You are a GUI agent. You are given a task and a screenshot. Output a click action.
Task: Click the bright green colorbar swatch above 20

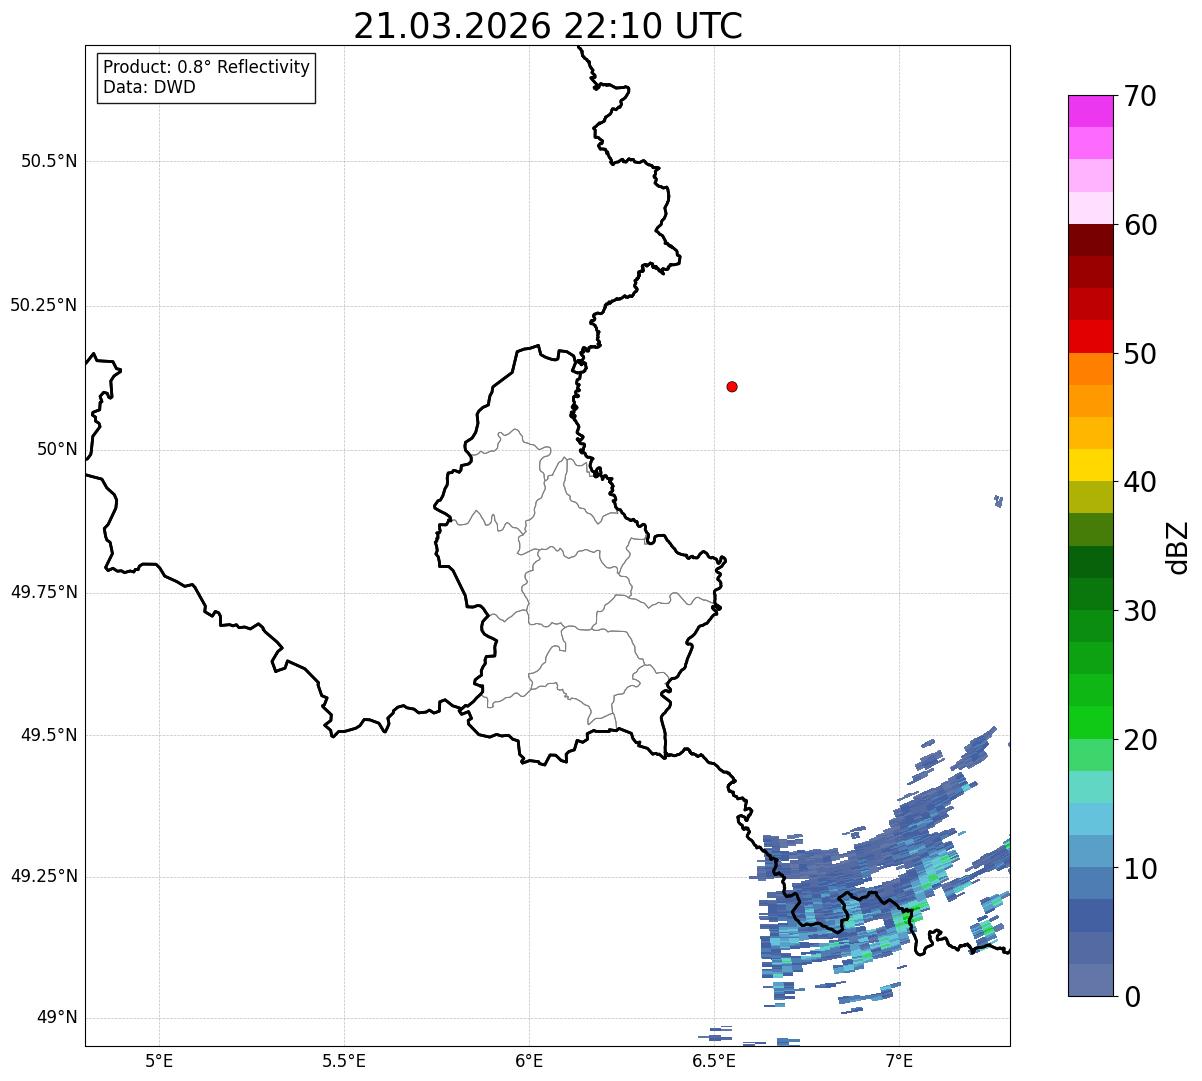pos(1091,722)
